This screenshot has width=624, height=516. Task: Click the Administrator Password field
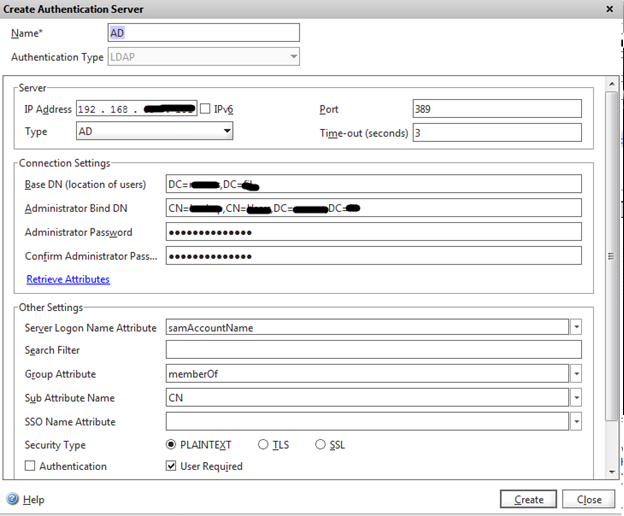click(x=374, y=232)
